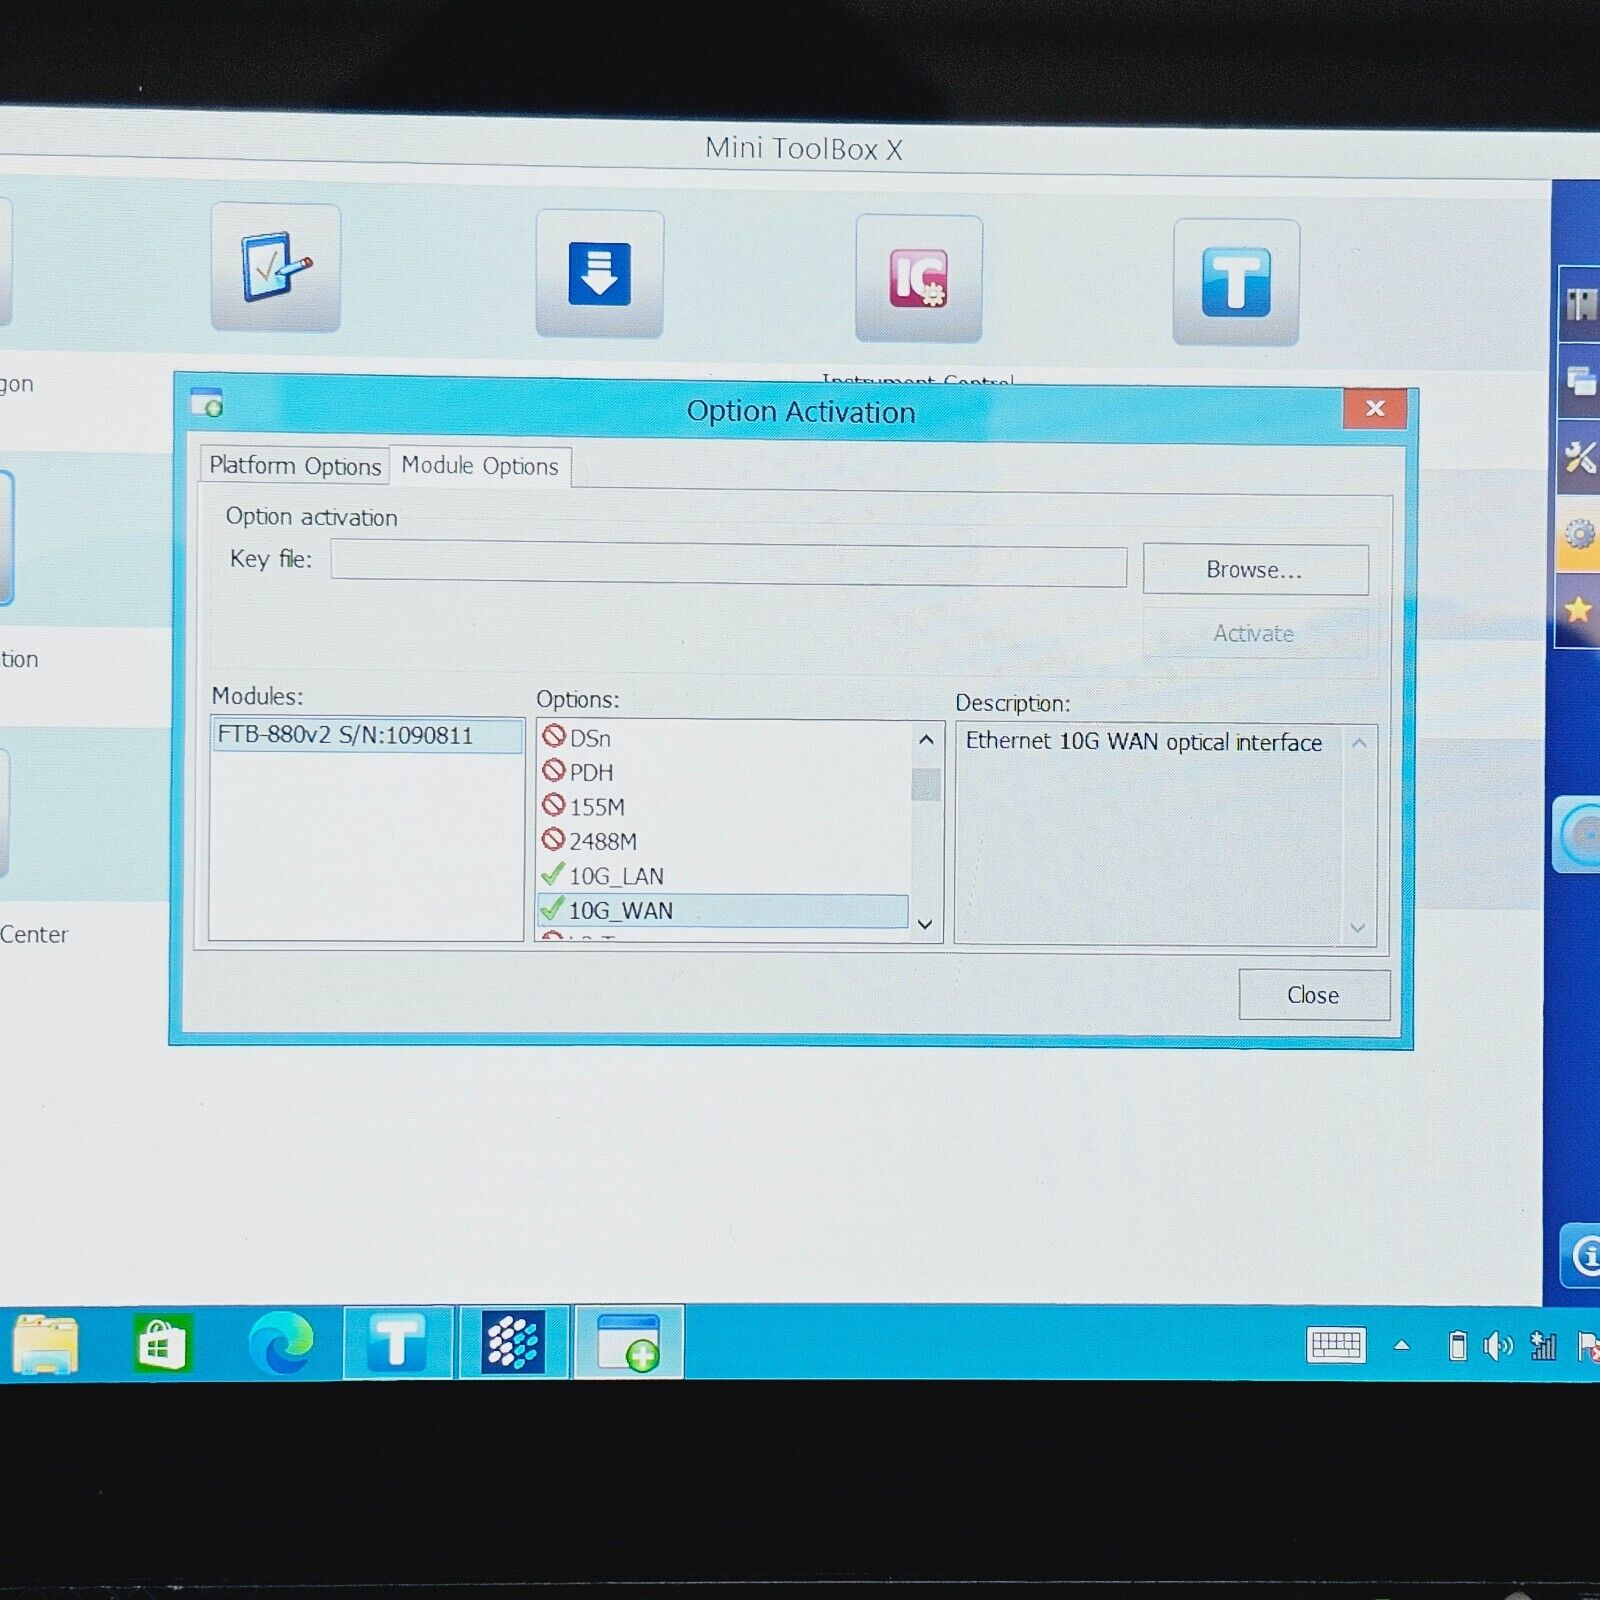
Task: Launch the Instrument Control IC icon
Action: 918,279
